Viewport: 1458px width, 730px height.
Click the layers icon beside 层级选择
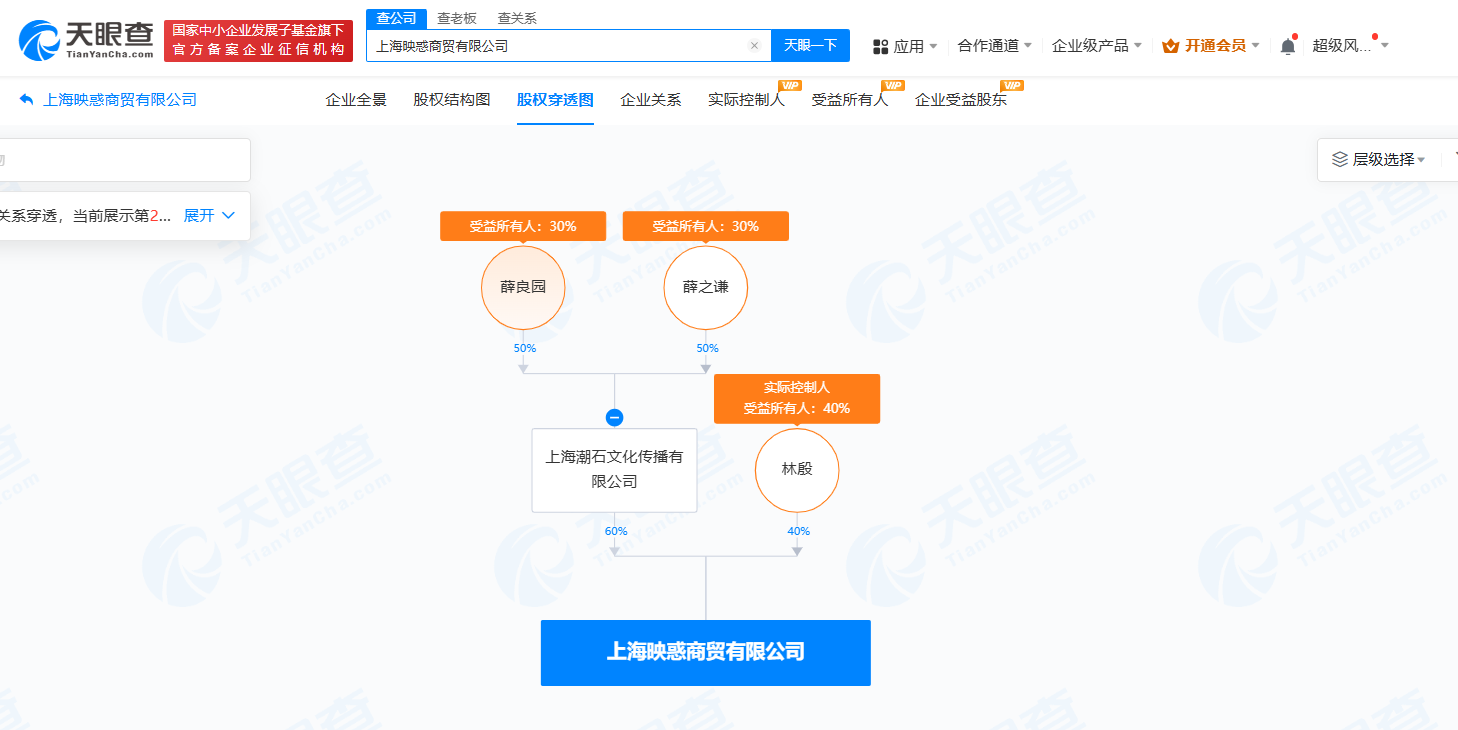1338,160
